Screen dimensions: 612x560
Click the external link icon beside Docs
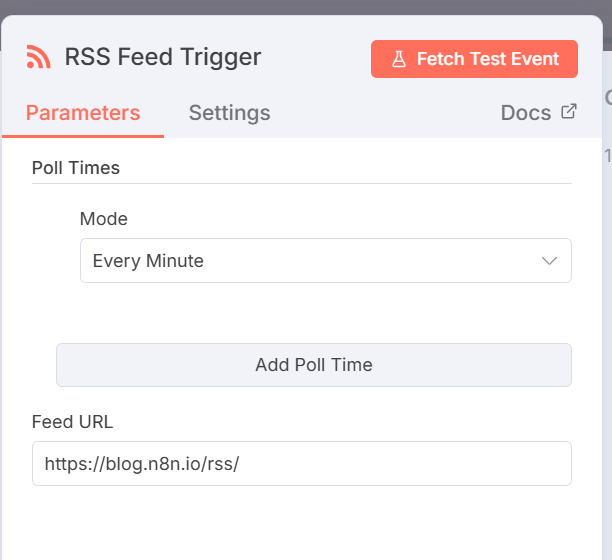569,111
